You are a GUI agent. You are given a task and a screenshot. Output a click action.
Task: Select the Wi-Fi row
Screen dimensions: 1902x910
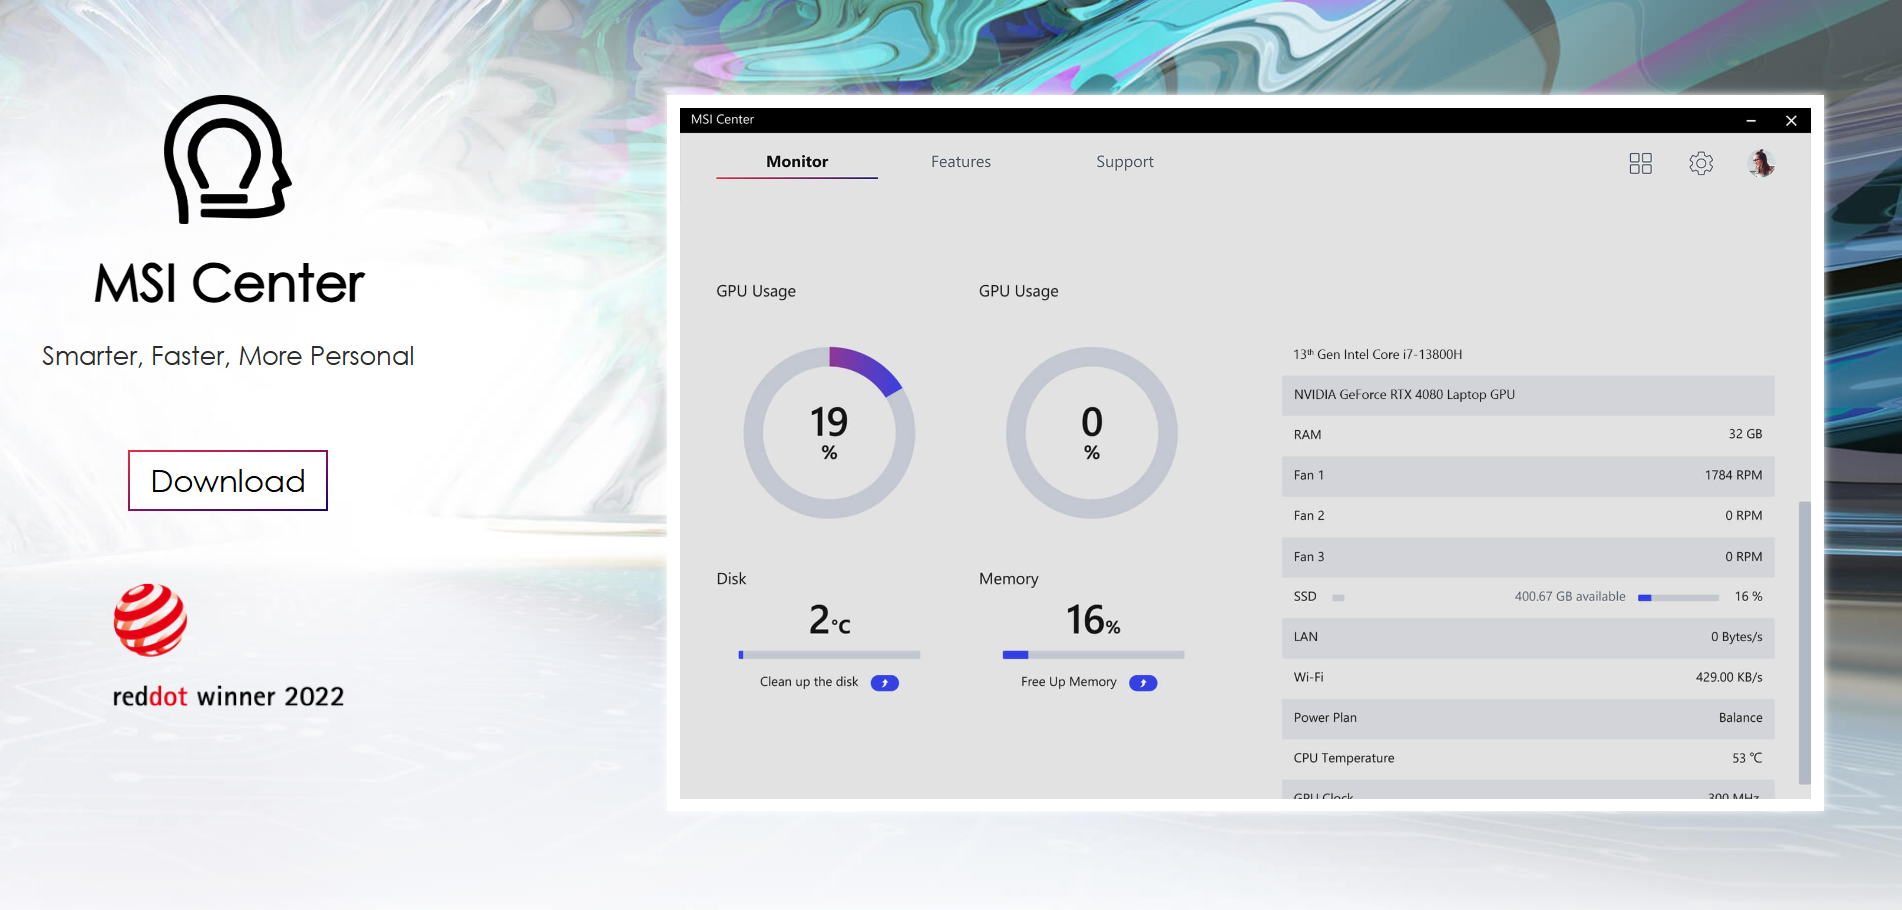[x=1528, y=678]
